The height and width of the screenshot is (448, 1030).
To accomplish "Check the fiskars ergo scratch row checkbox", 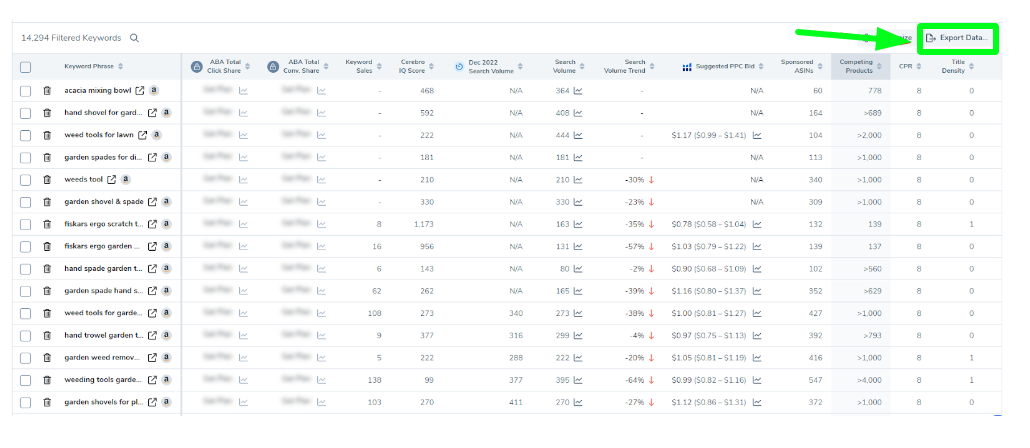I will pos(25,225).
